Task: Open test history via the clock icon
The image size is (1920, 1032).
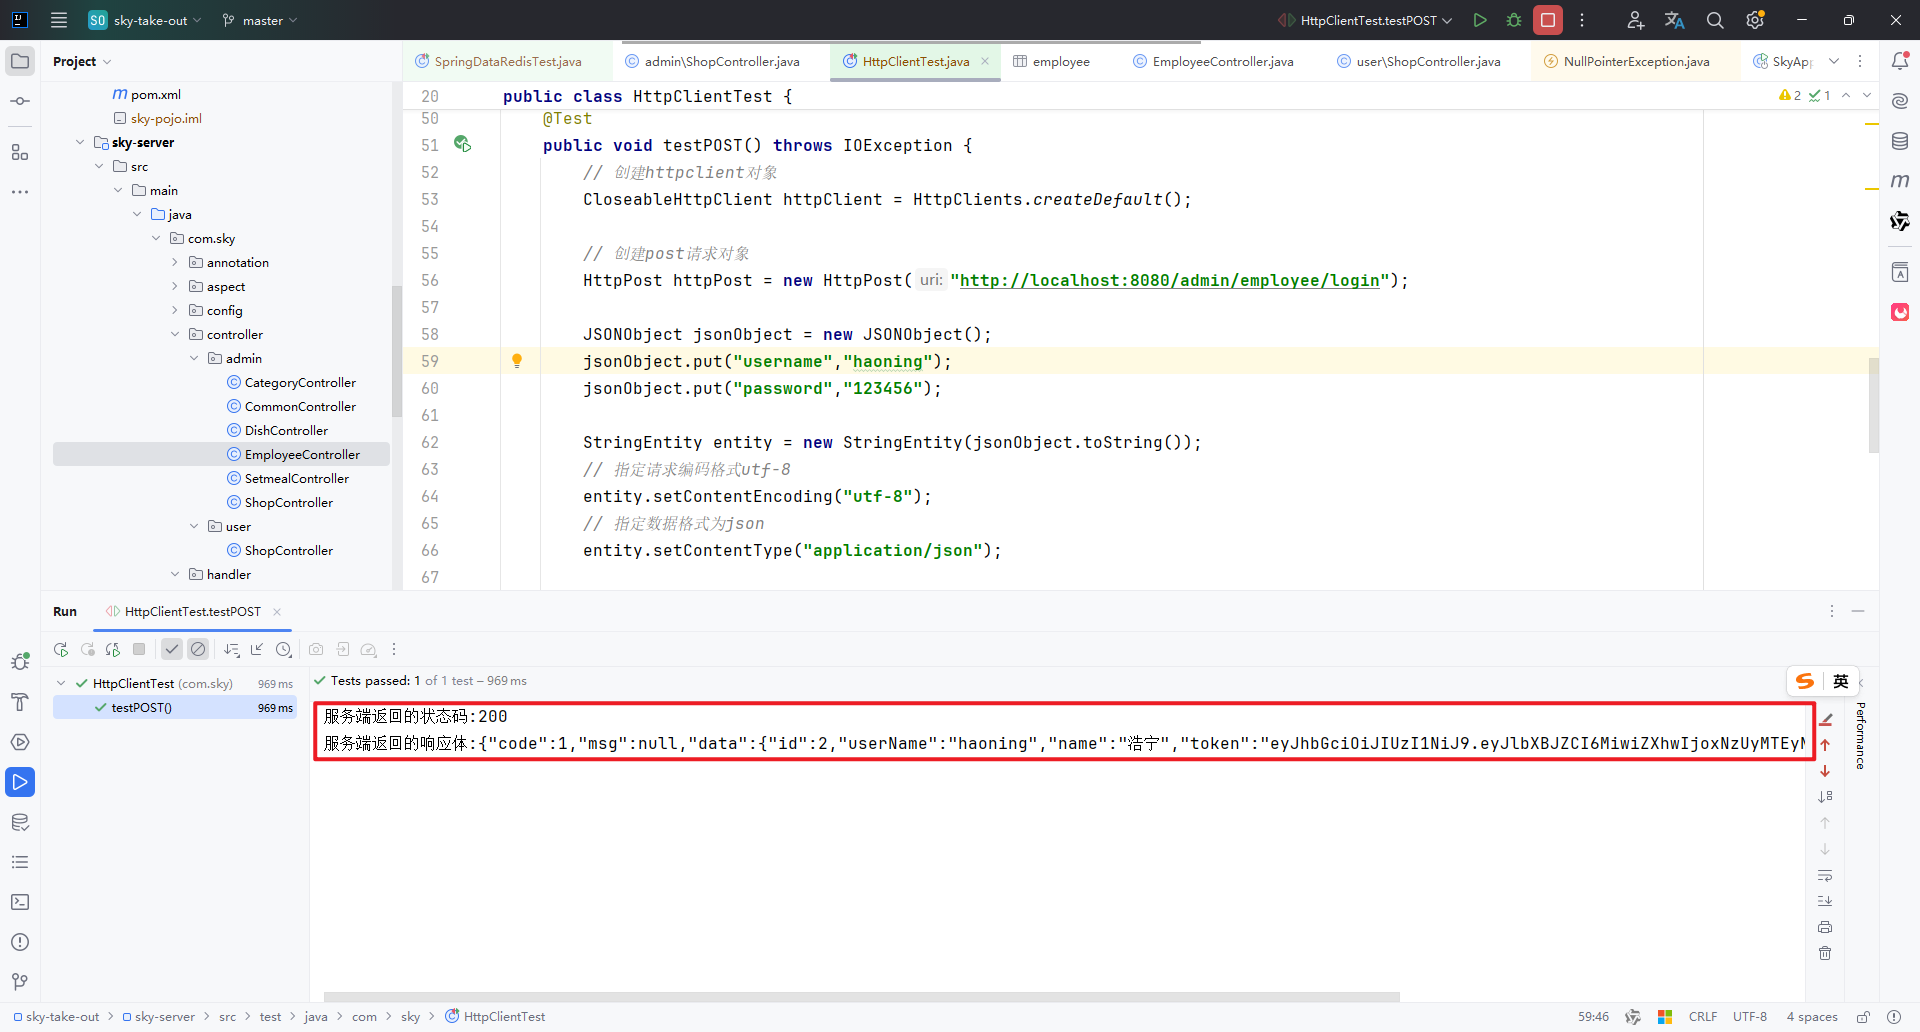Action: point(284,649)
